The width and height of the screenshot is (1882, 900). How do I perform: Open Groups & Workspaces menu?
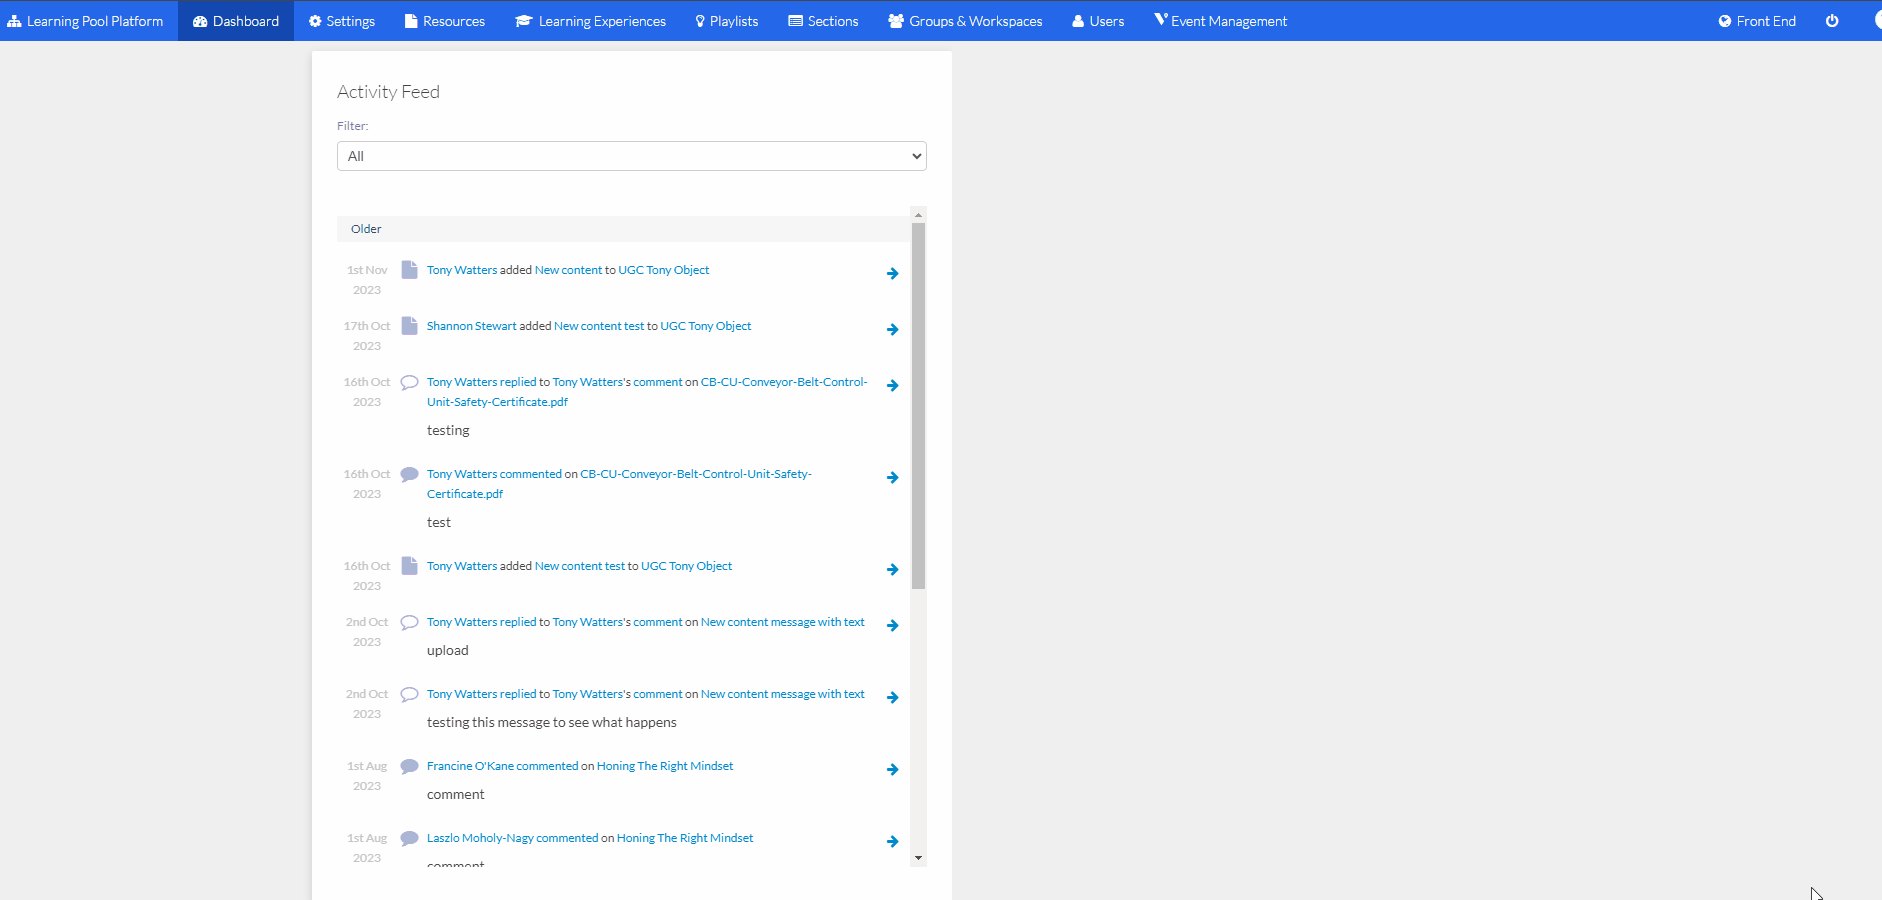pyautogui.click(x=965, y=21)
